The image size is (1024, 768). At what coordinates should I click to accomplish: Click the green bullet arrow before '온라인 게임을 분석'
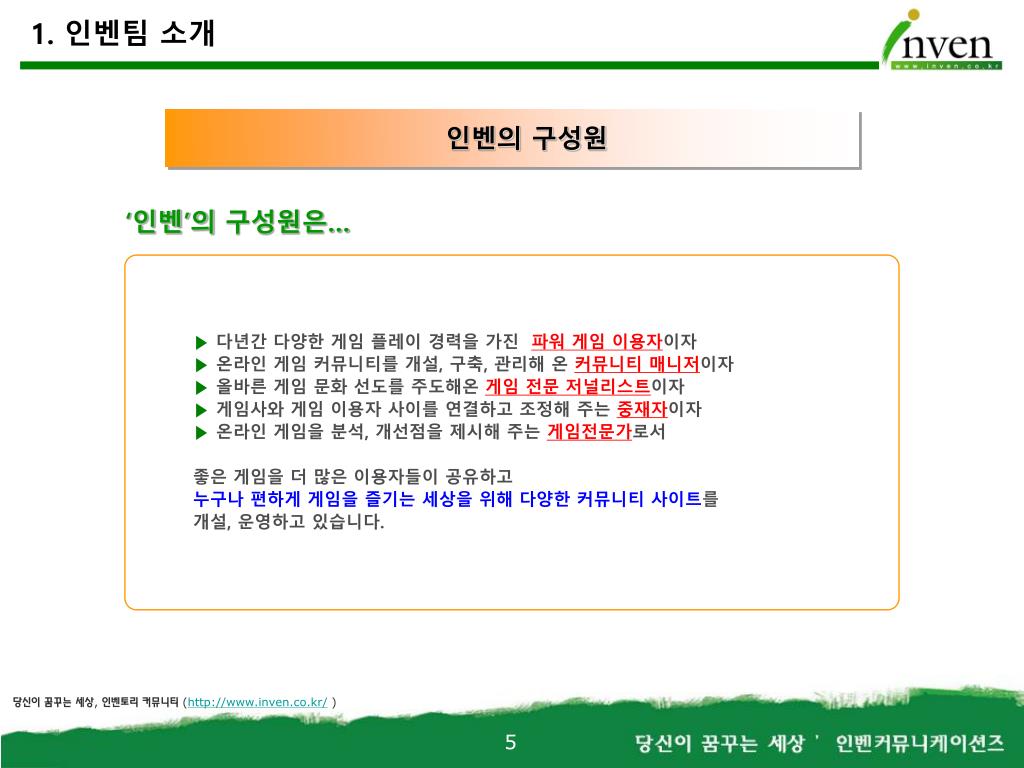point(201,432)
